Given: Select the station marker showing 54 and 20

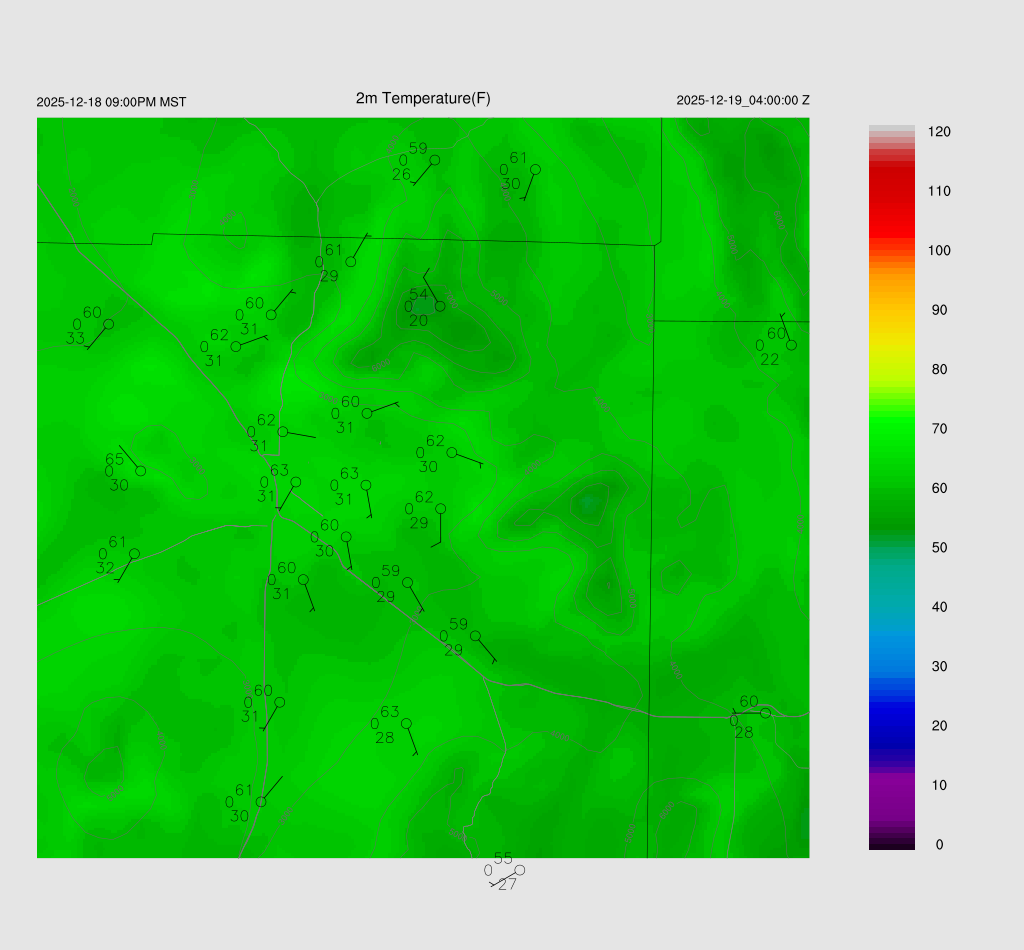Looking at the screenshot, I should (440, 306).
